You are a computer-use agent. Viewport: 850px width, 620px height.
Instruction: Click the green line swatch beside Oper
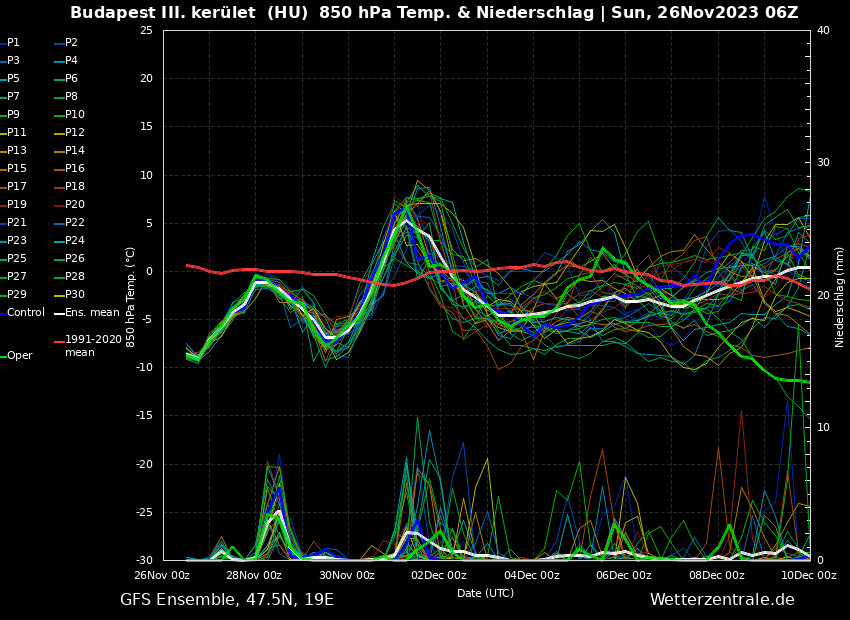[x=3, y=356]
